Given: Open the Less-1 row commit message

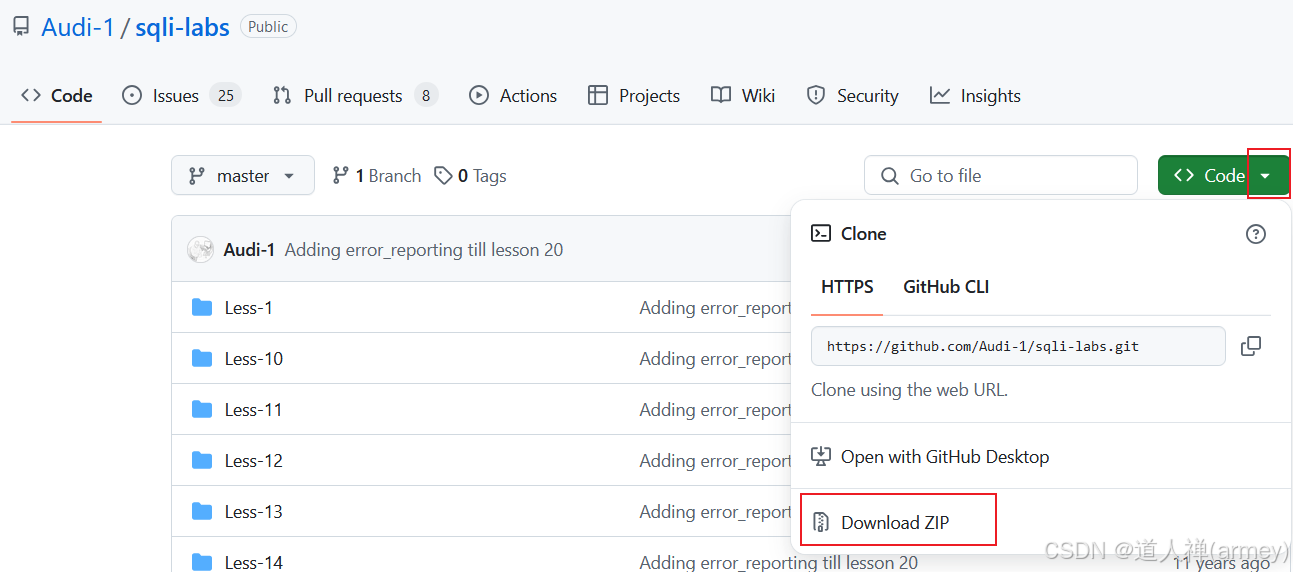Looking at the screenshot, I should click(715, 308).
